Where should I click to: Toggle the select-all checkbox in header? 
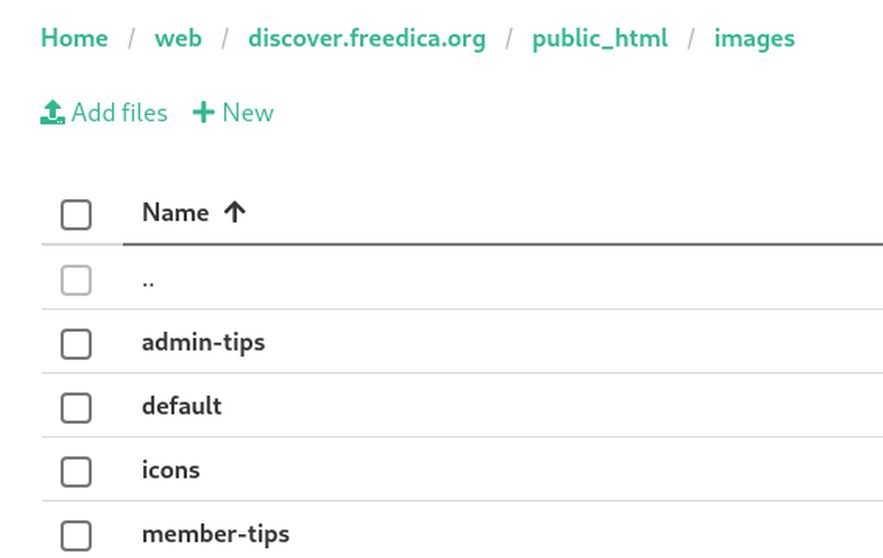76,214
